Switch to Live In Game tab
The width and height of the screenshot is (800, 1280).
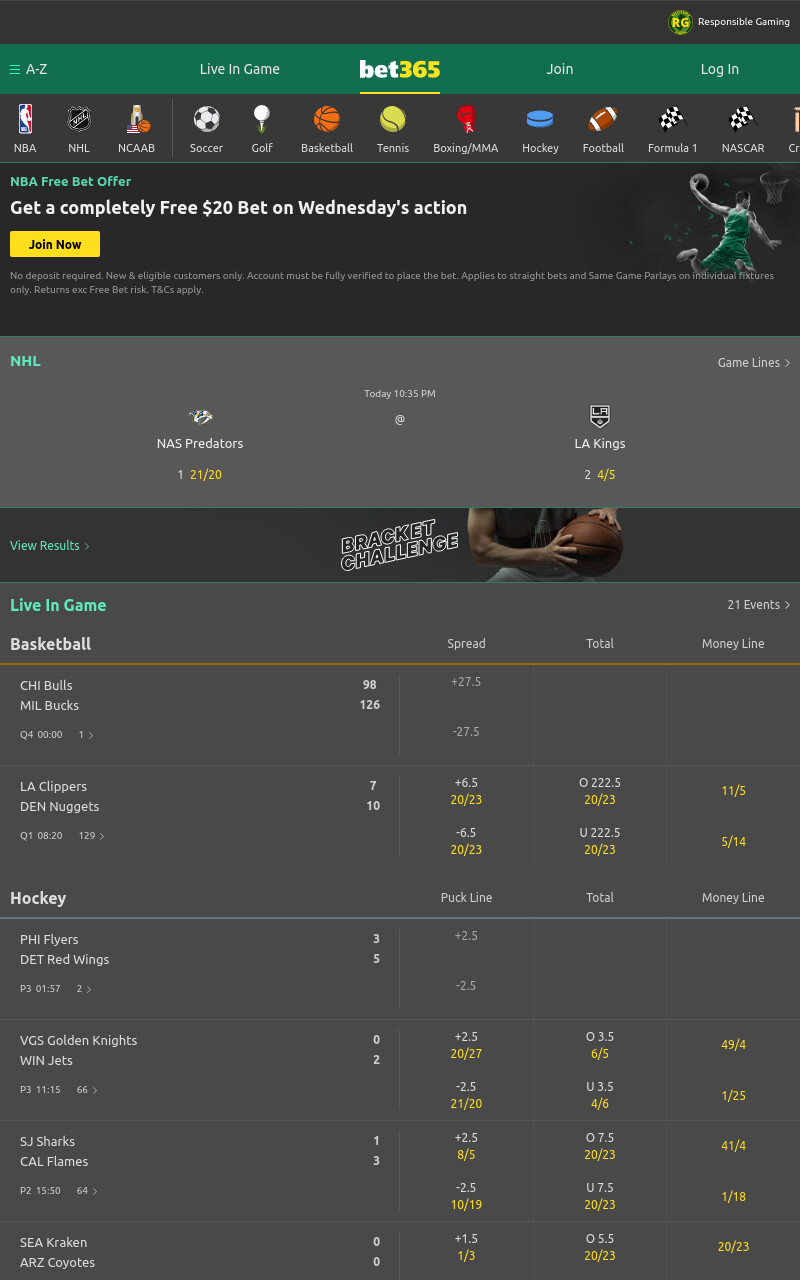coord(240,69)
